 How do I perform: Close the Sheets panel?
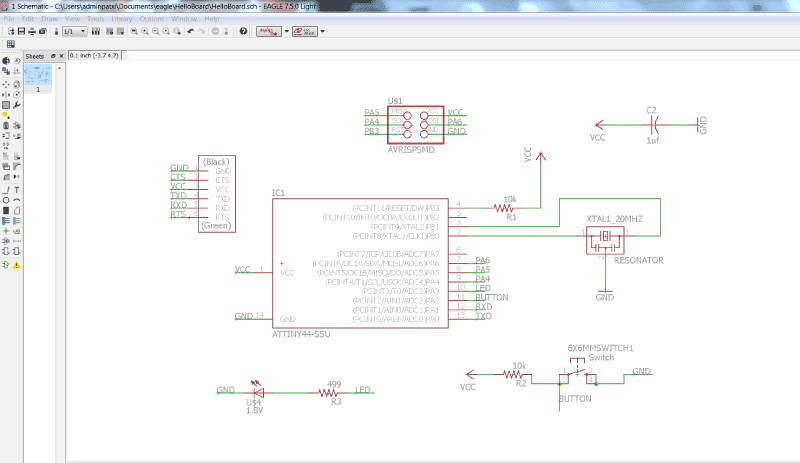coord(61,56)
